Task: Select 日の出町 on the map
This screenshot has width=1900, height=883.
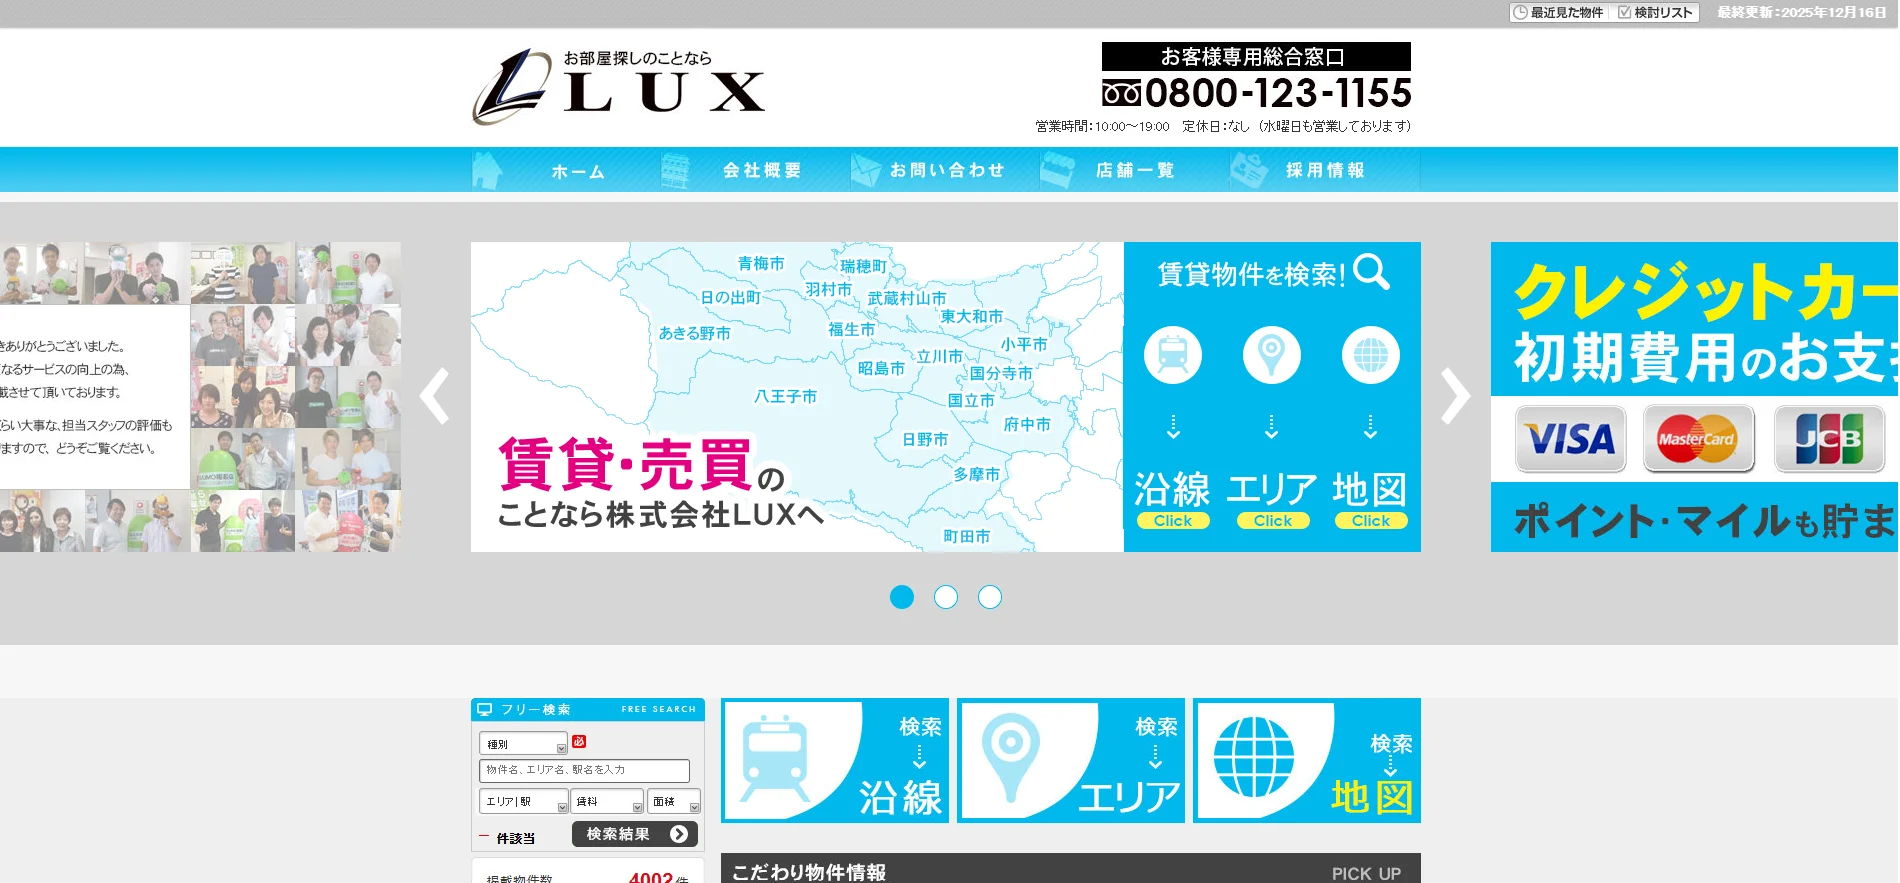Action: 731,298
